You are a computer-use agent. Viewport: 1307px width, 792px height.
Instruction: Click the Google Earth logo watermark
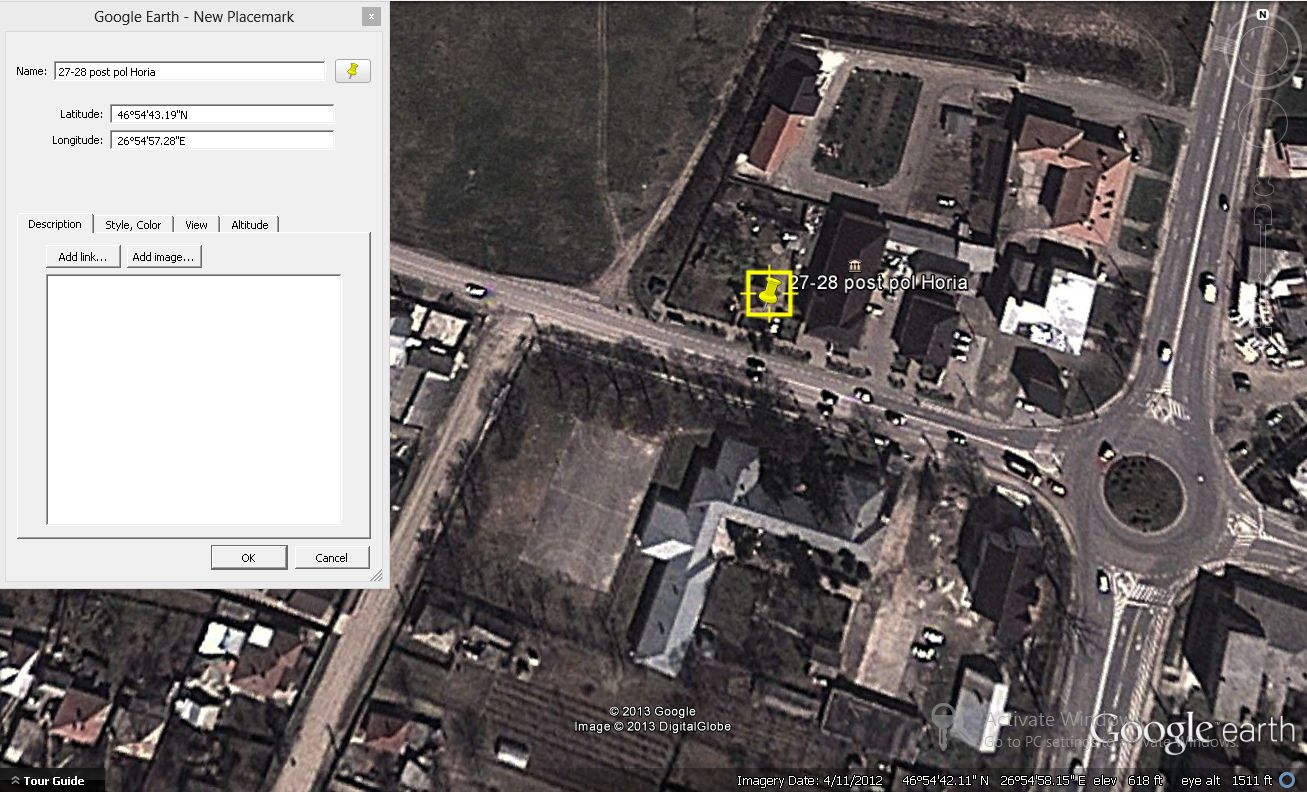pos(1192,731)
